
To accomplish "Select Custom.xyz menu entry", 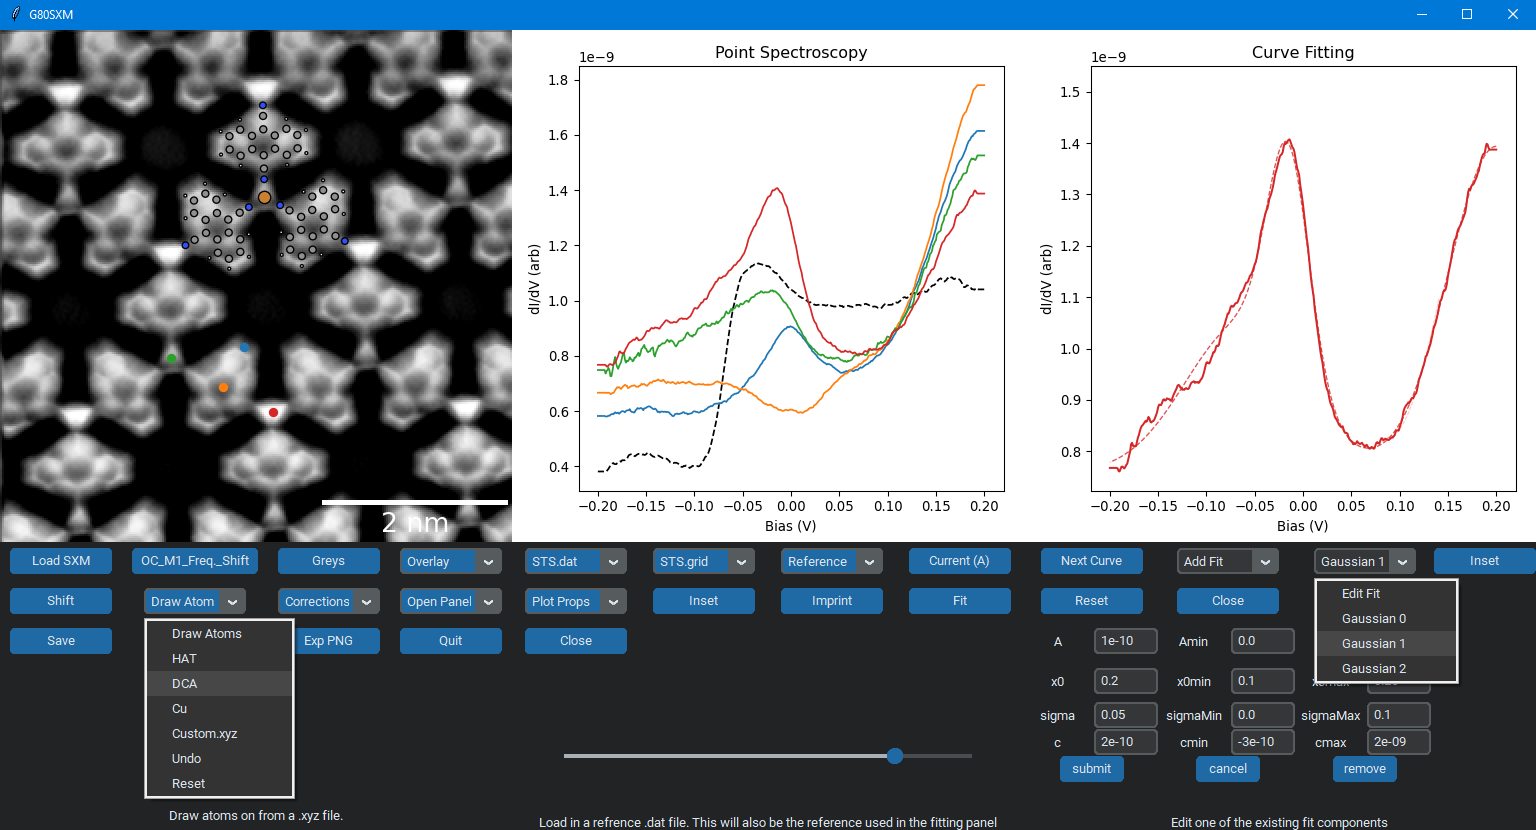I will (220, 734).
